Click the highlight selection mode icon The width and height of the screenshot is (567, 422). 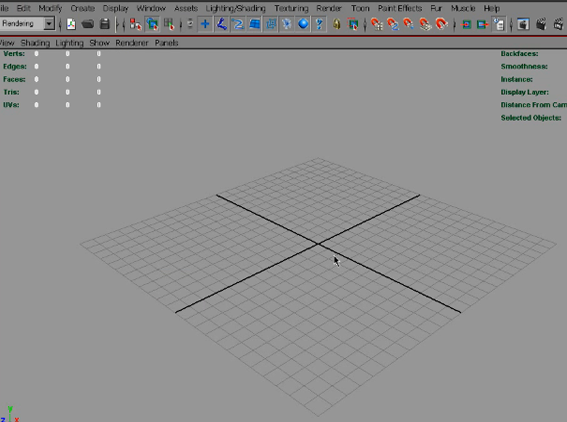[x=353, y=24]
